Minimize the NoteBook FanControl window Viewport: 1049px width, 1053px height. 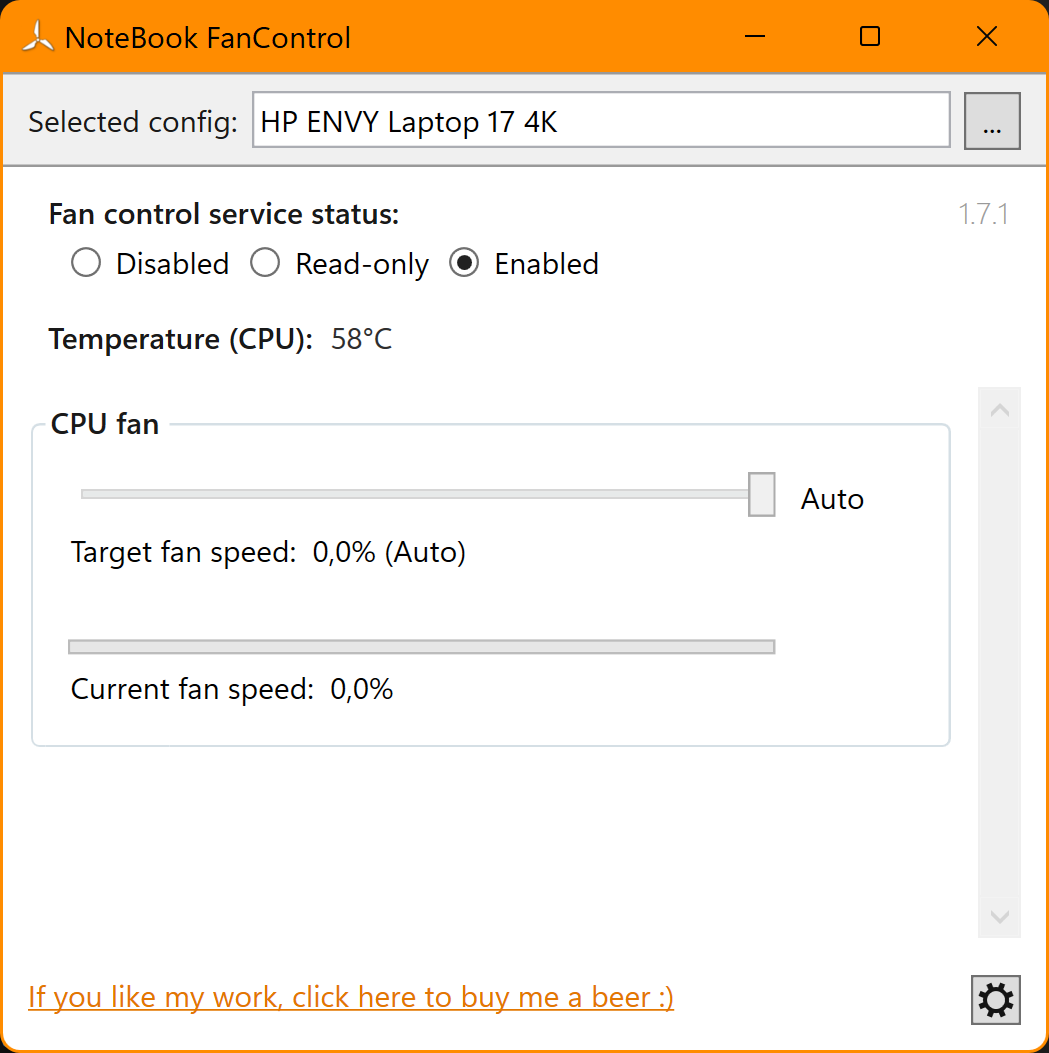755,37
